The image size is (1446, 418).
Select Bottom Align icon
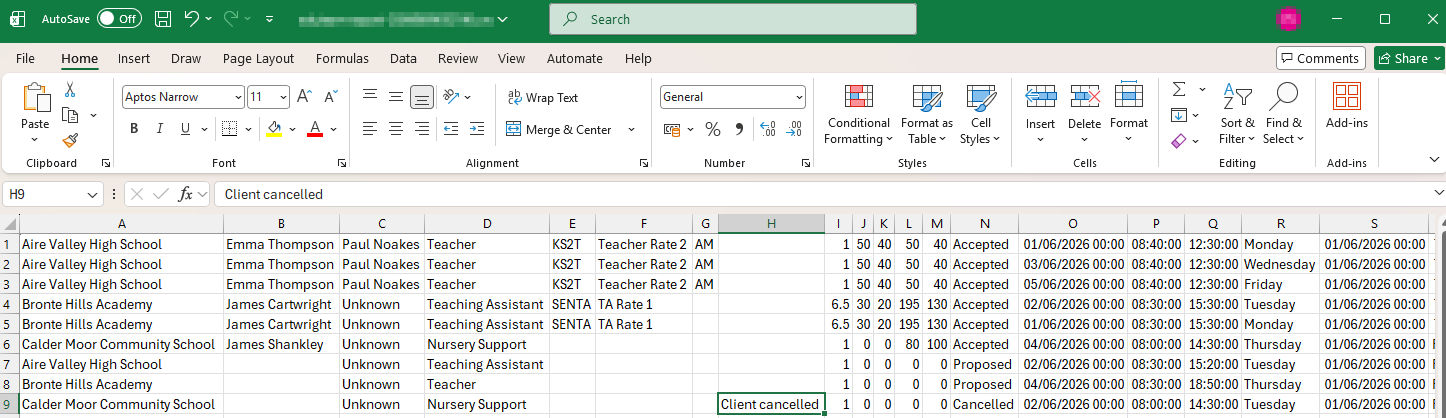pos(422,97)
